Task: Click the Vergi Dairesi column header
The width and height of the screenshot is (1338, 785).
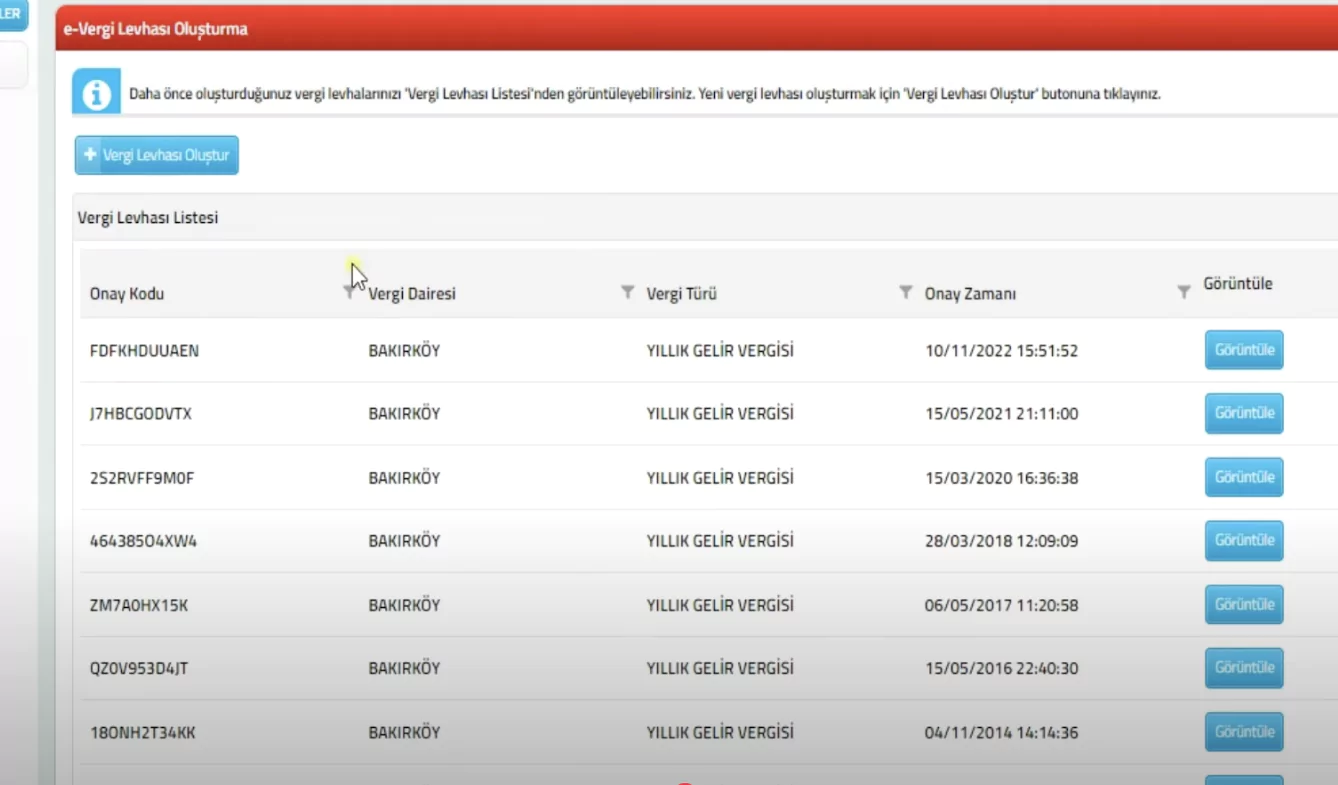Action: click(412, 294)
